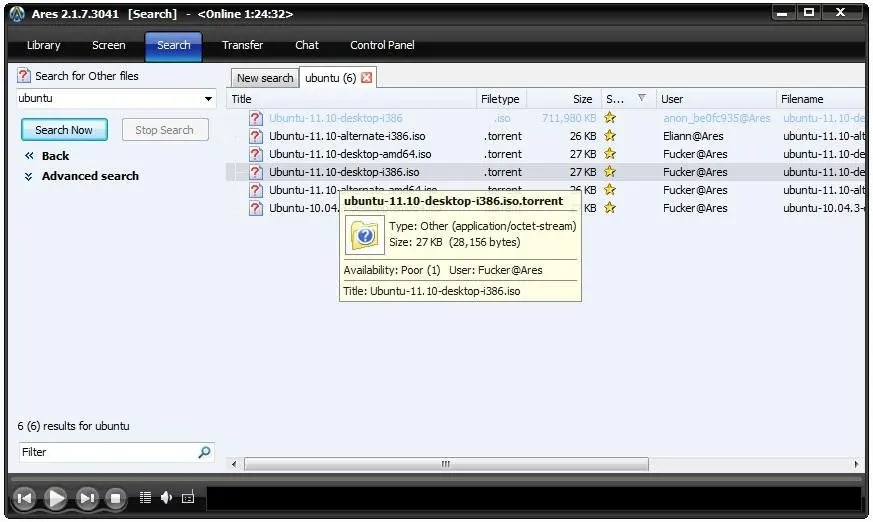Sort results by Filetype column

pos(501,99)
